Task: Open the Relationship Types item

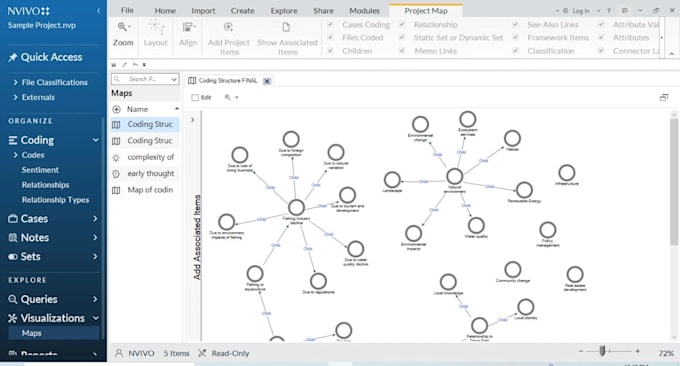Action: [x=56, y=200]
